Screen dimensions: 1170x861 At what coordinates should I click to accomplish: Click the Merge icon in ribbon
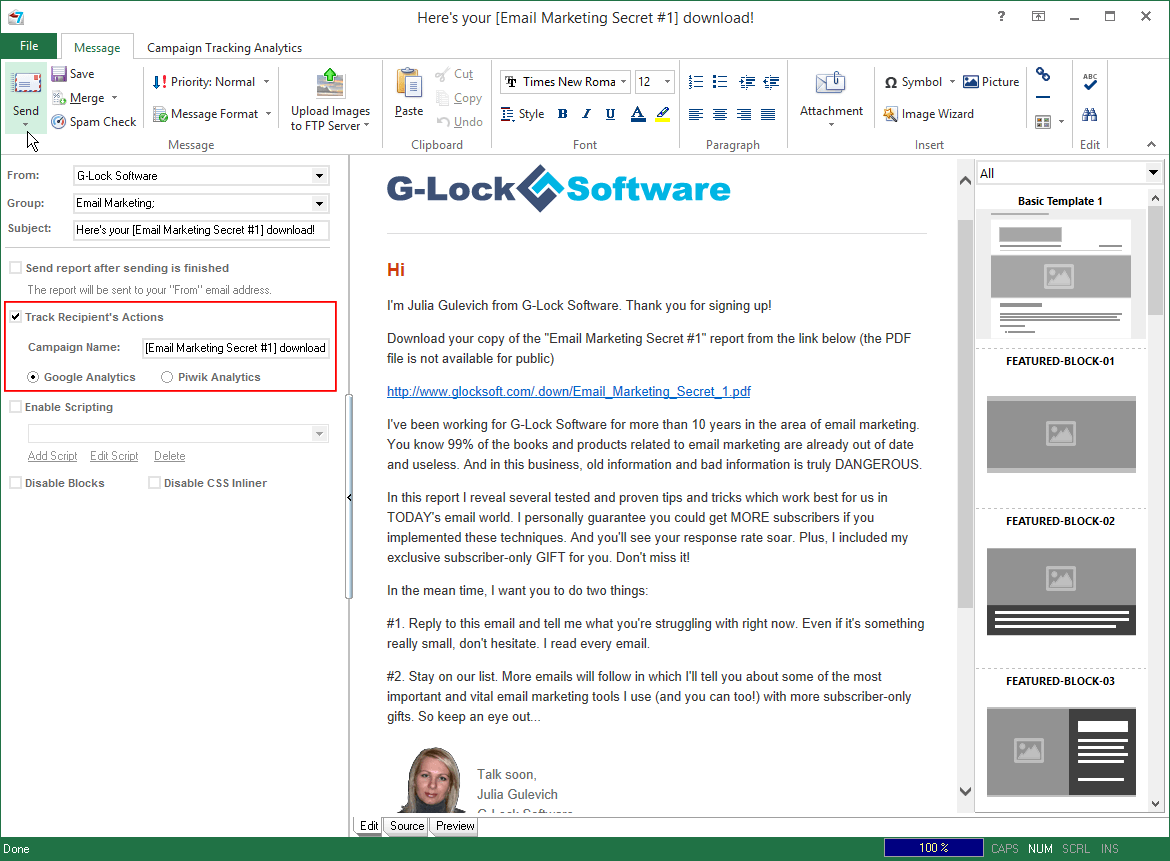click(59, 98)
